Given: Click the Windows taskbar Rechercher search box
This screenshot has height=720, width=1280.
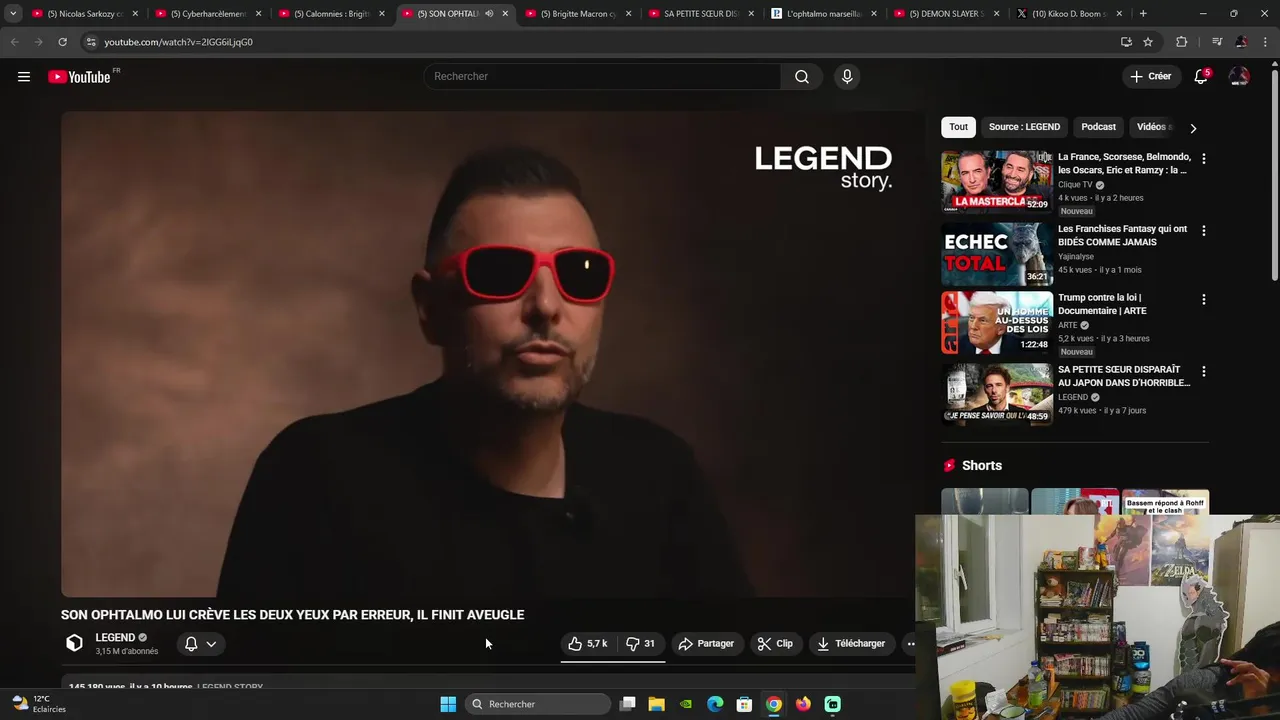Looking at the screenshot, I should (x=538, y=704).
